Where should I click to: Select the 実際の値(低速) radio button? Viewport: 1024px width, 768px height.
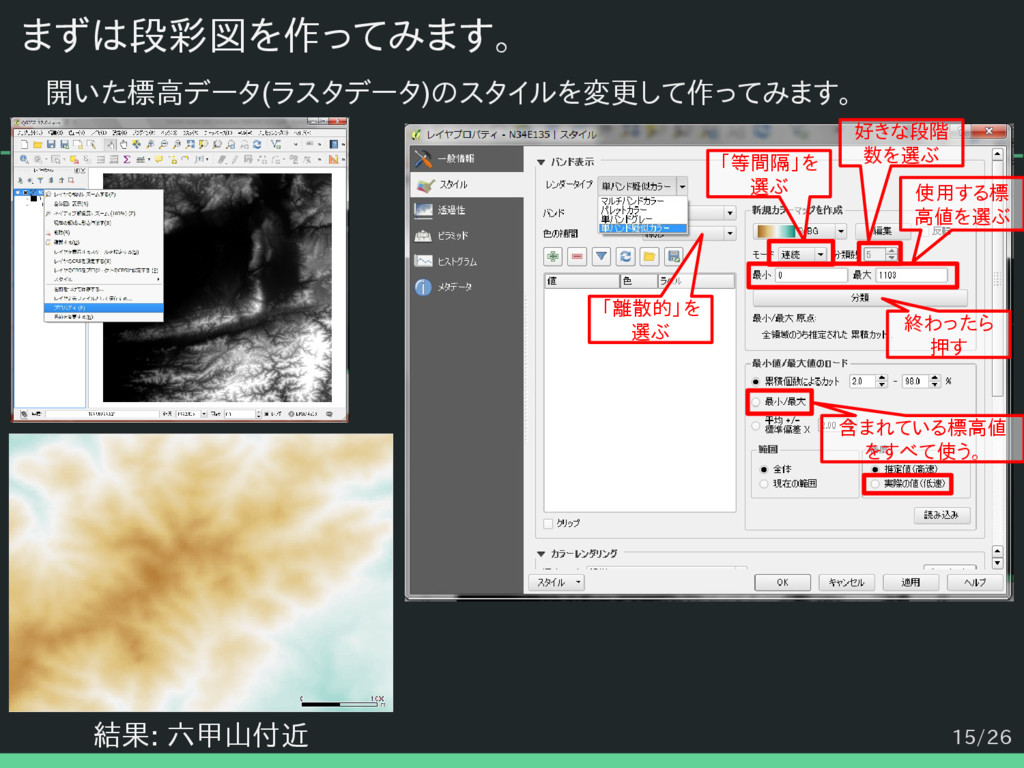click(875, 484)
